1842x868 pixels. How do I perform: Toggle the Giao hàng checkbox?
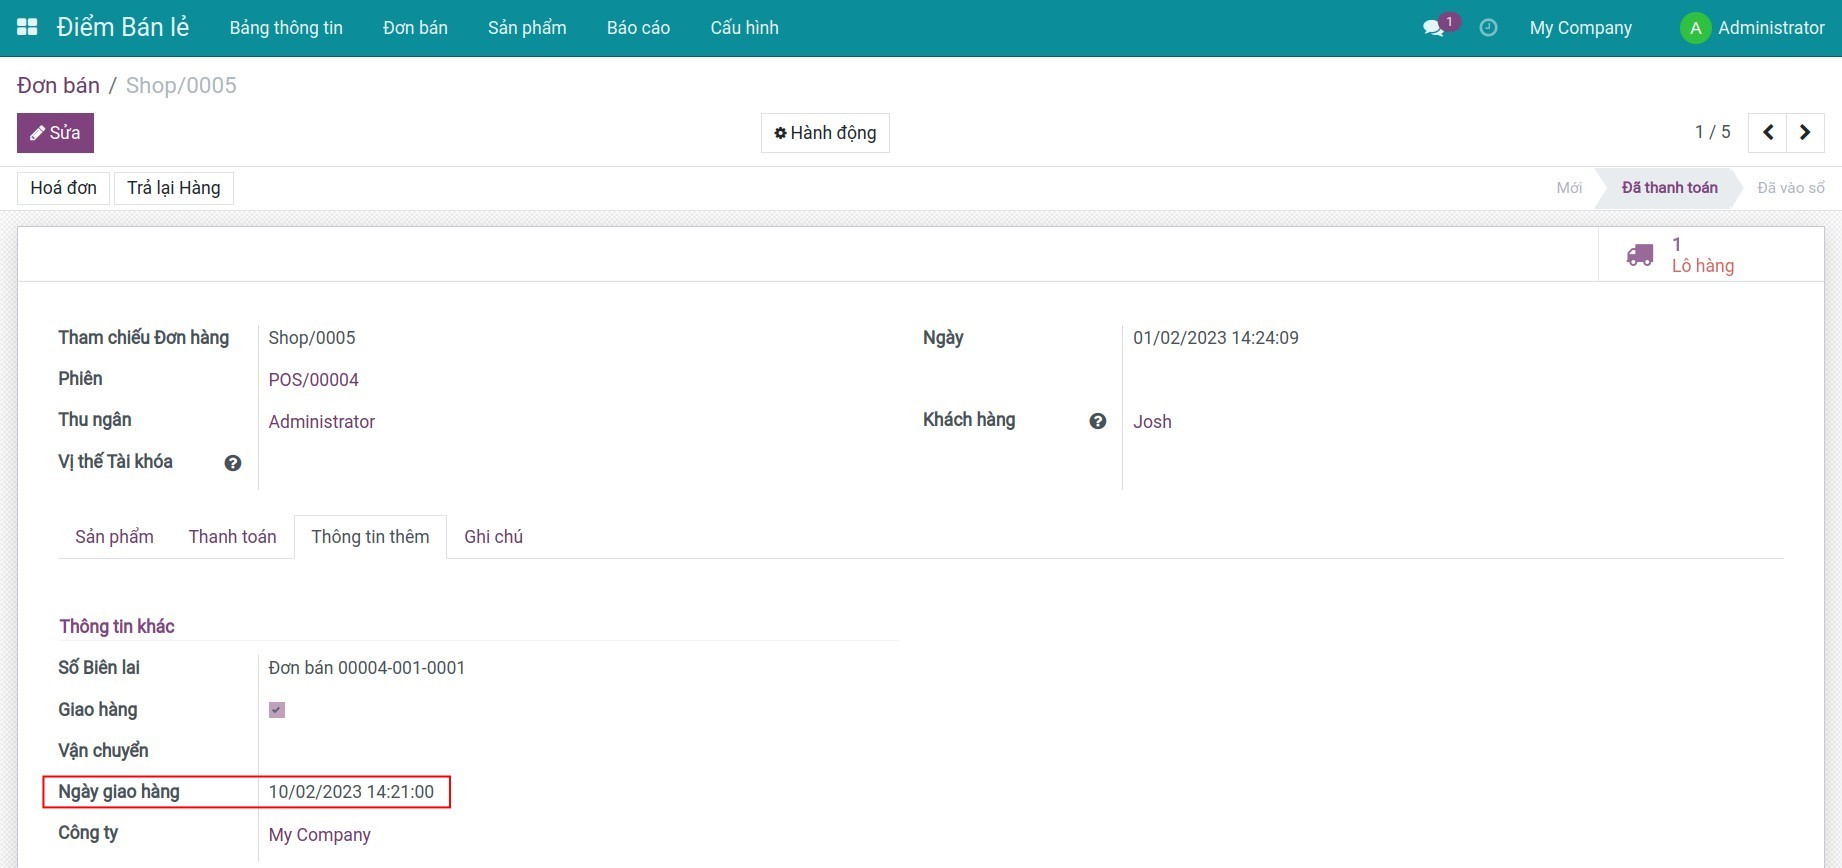tap(277, 710)
